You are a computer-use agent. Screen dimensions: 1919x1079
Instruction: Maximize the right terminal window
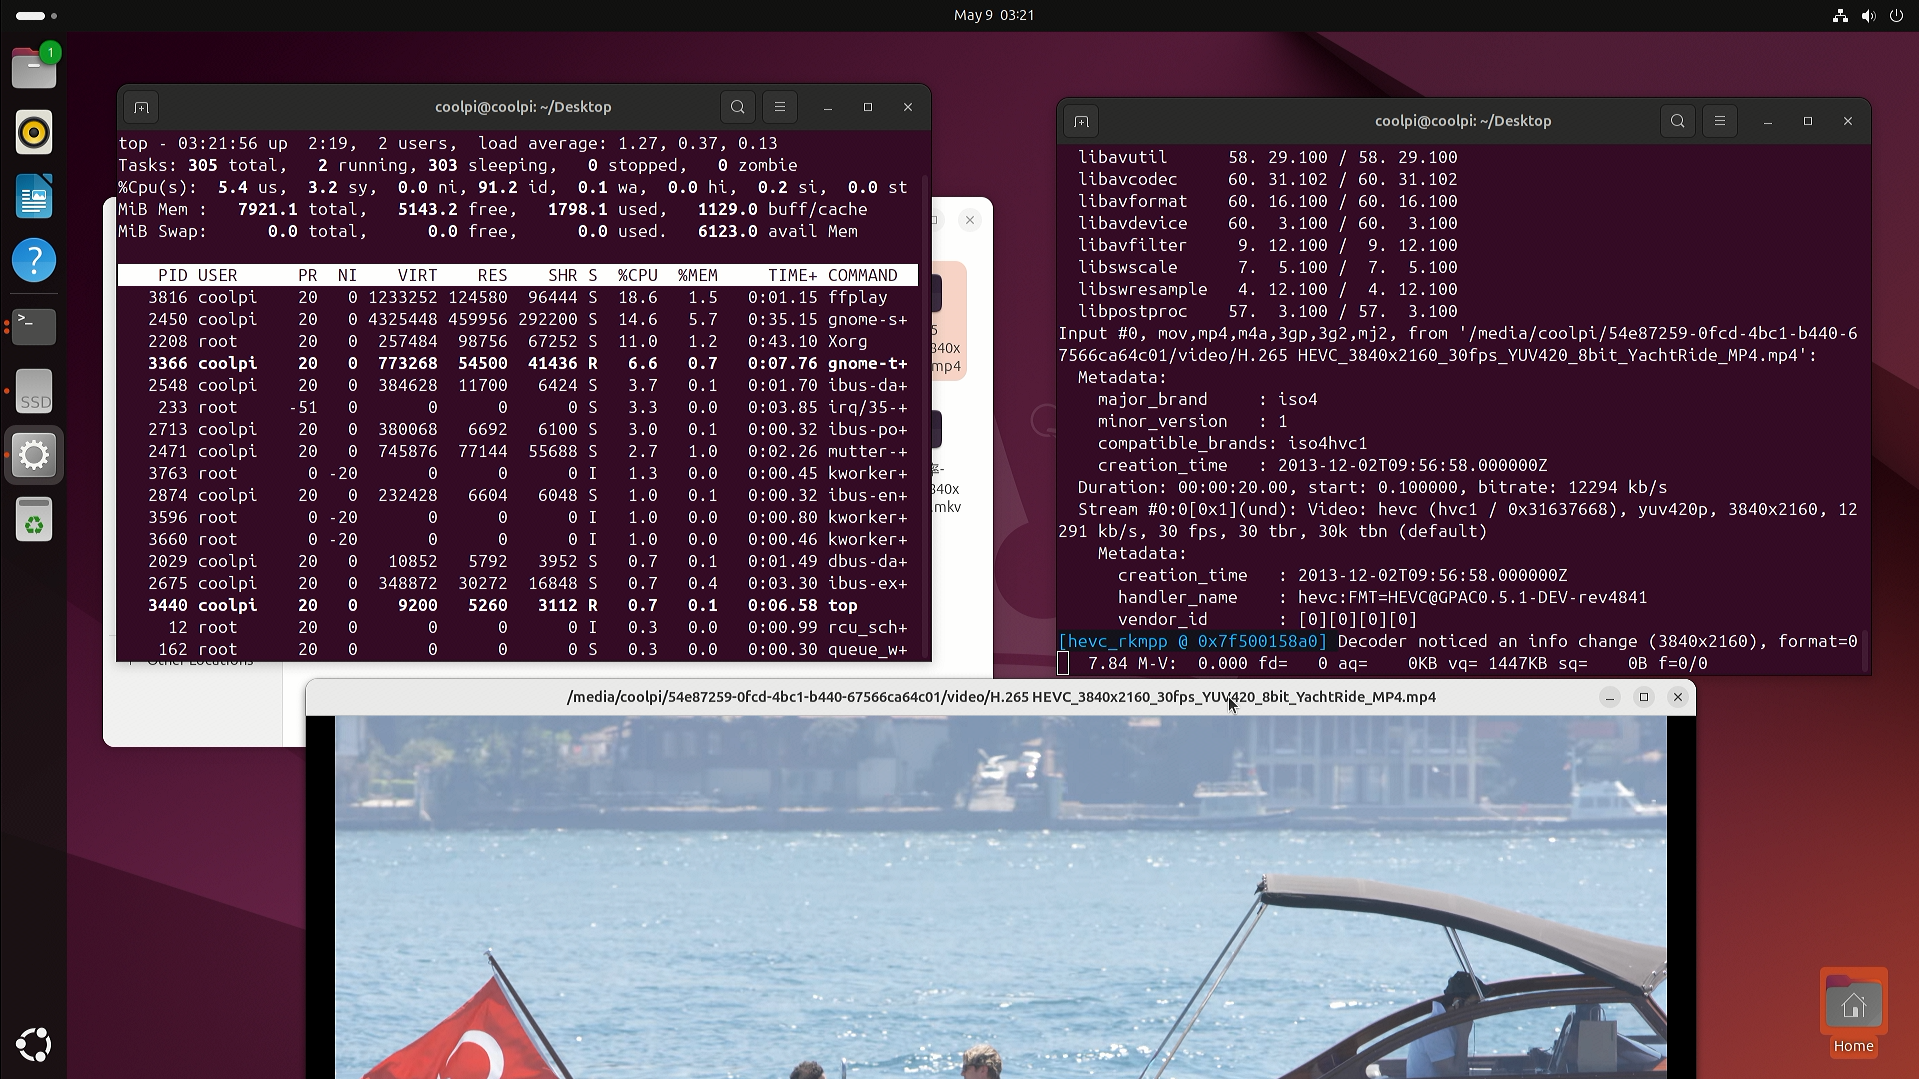[1808, 121]
